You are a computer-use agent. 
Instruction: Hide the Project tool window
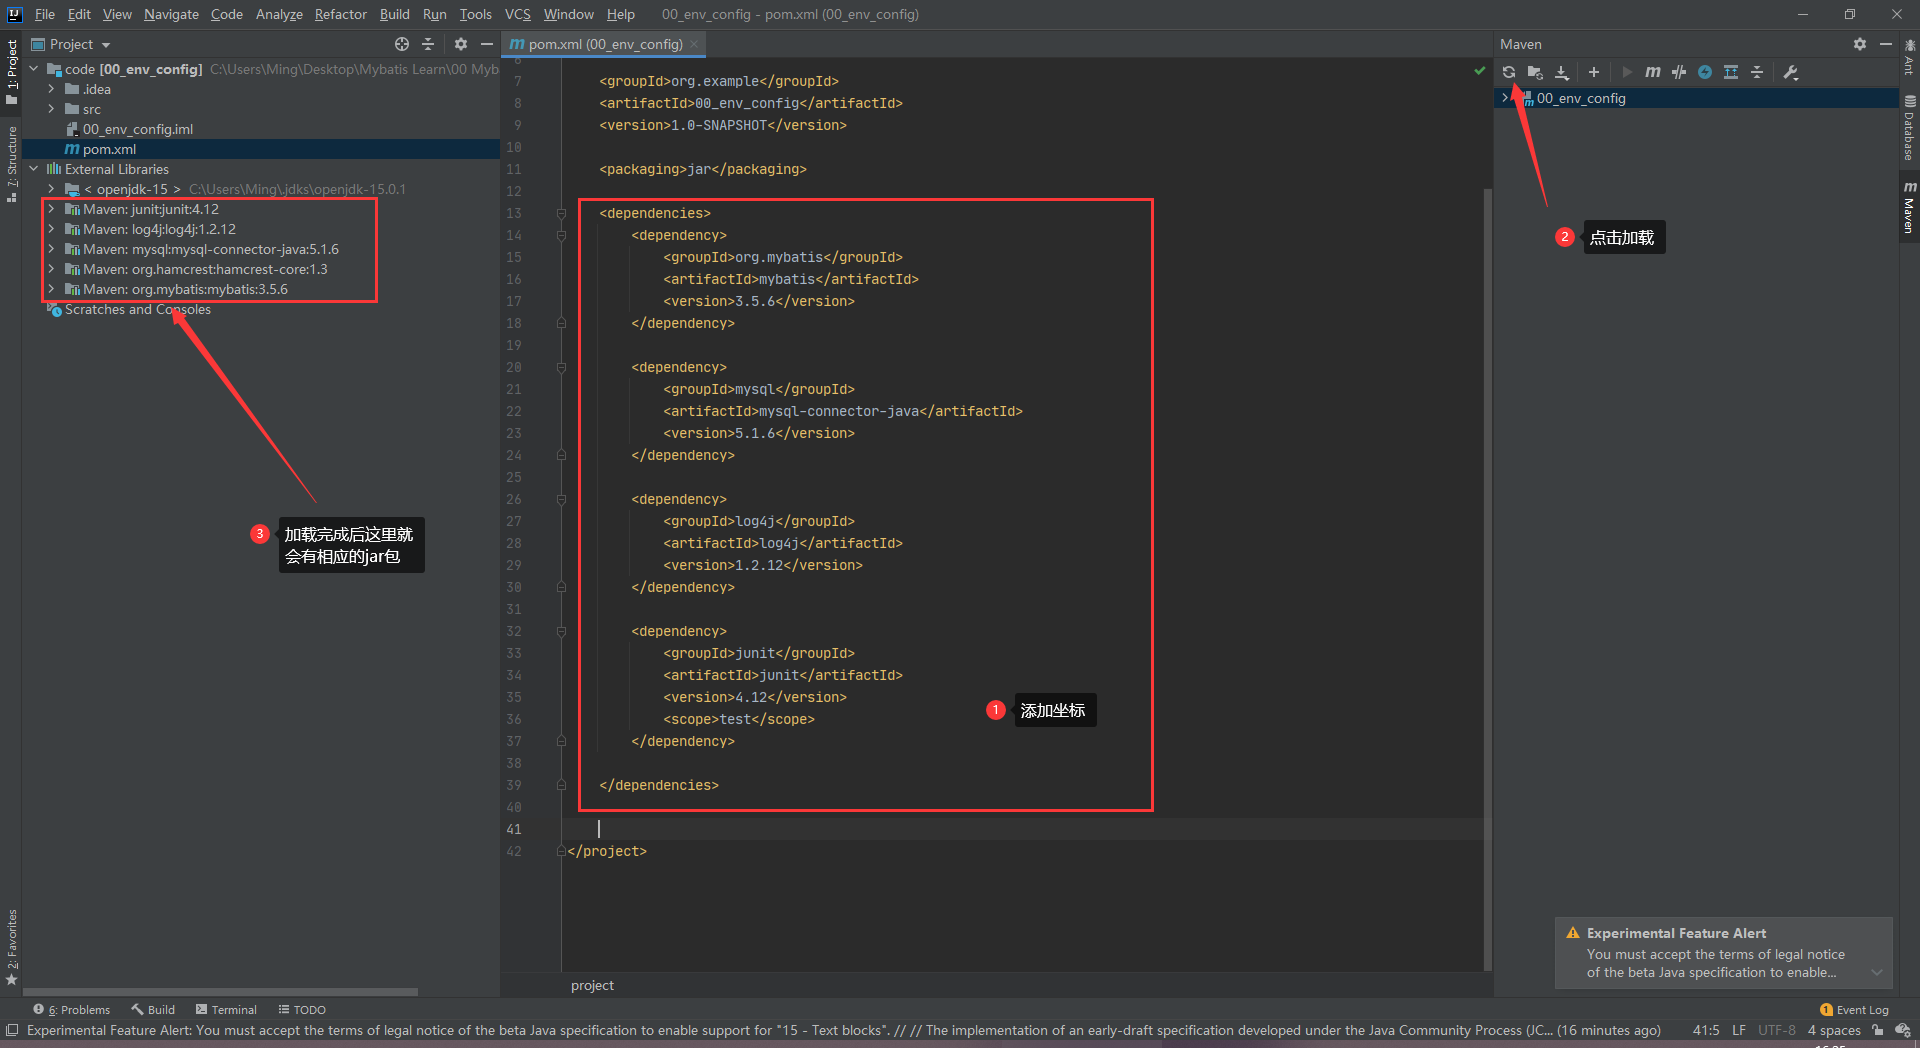tap(487, 44)
